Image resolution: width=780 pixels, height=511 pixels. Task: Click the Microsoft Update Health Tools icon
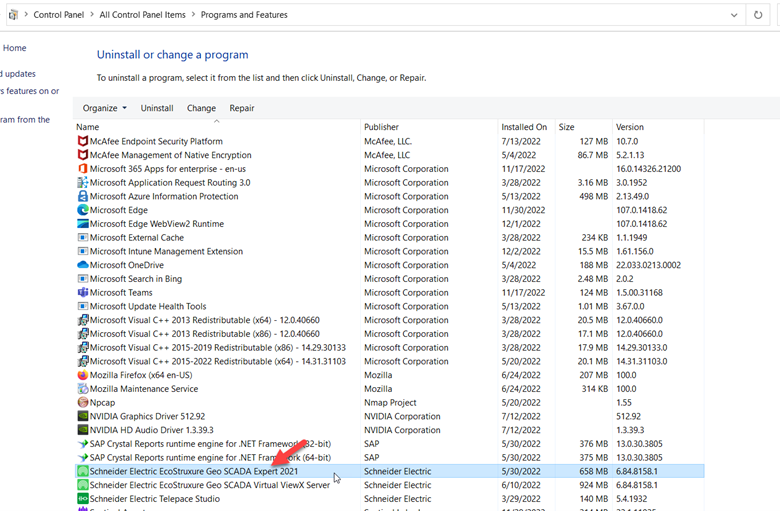click(x=83, y=307)
